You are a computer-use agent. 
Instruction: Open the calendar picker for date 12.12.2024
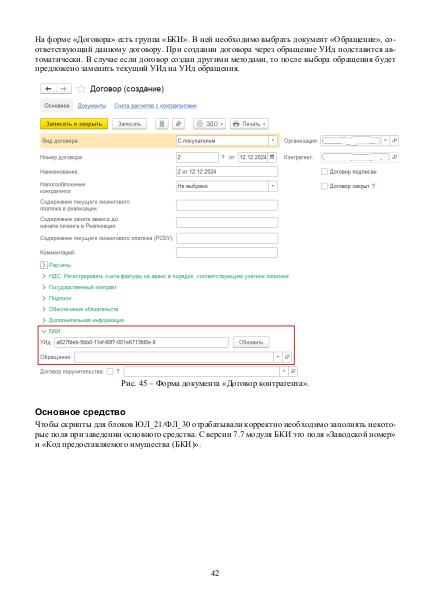(272, 157)
